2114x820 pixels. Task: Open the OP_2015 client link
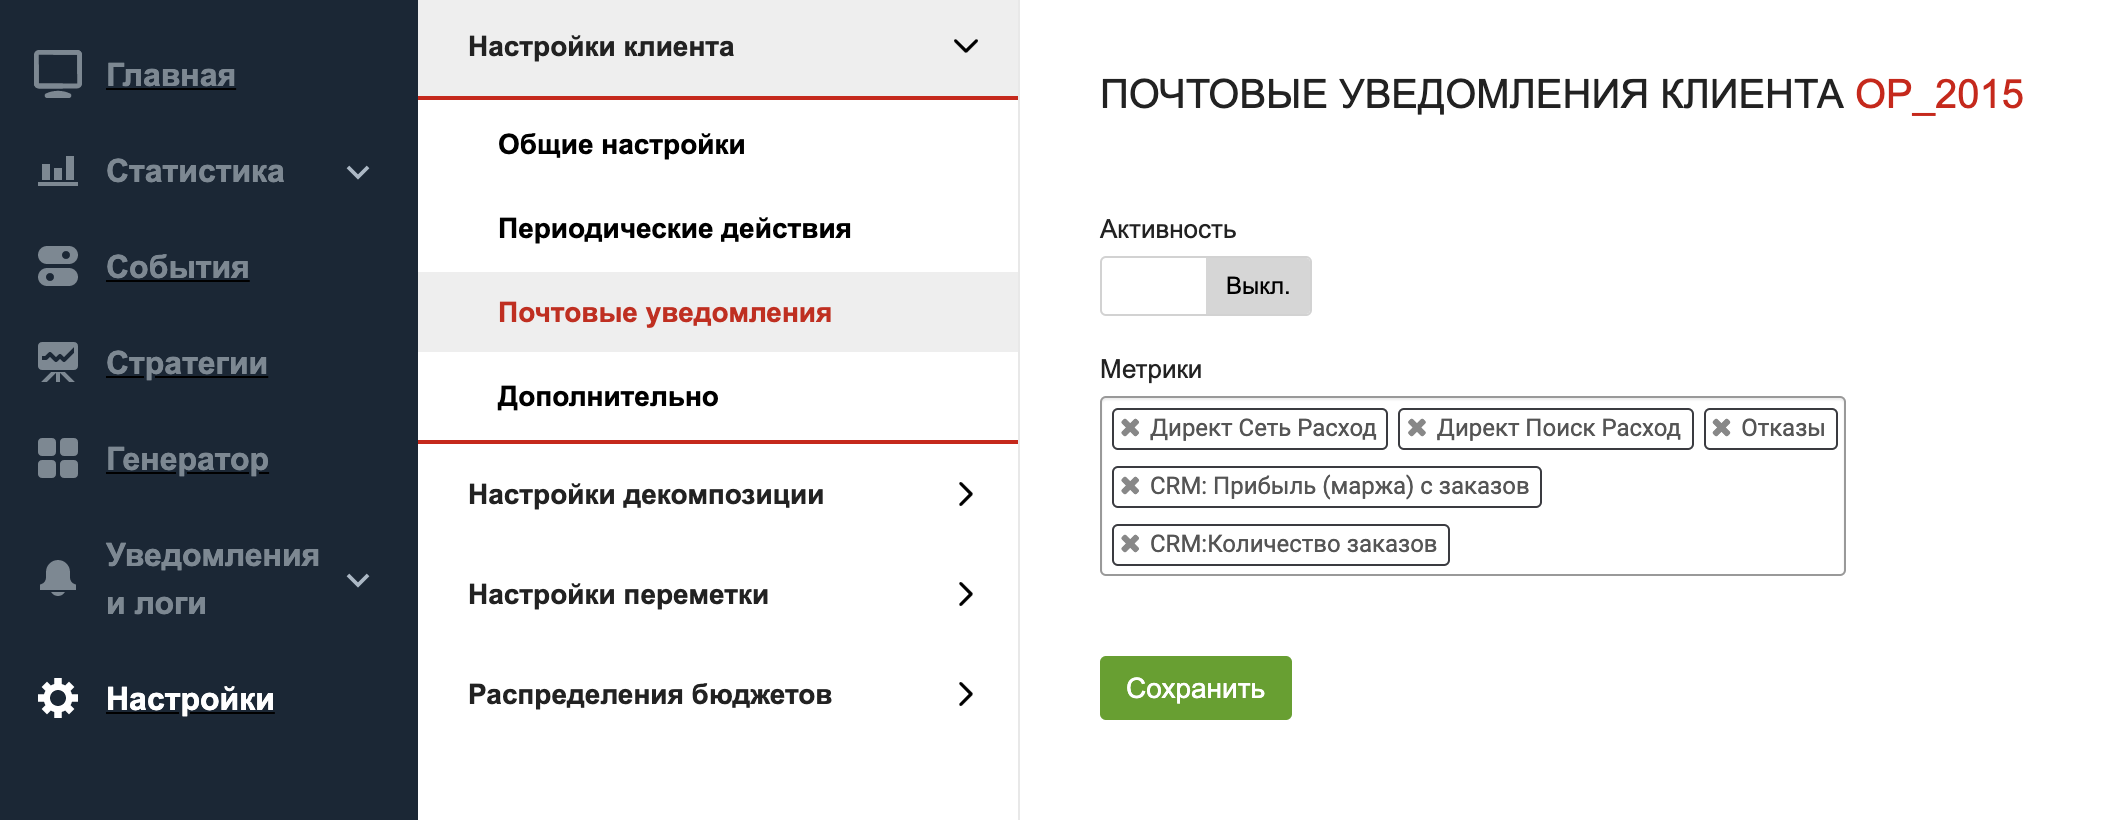[x=1938, y=95]
